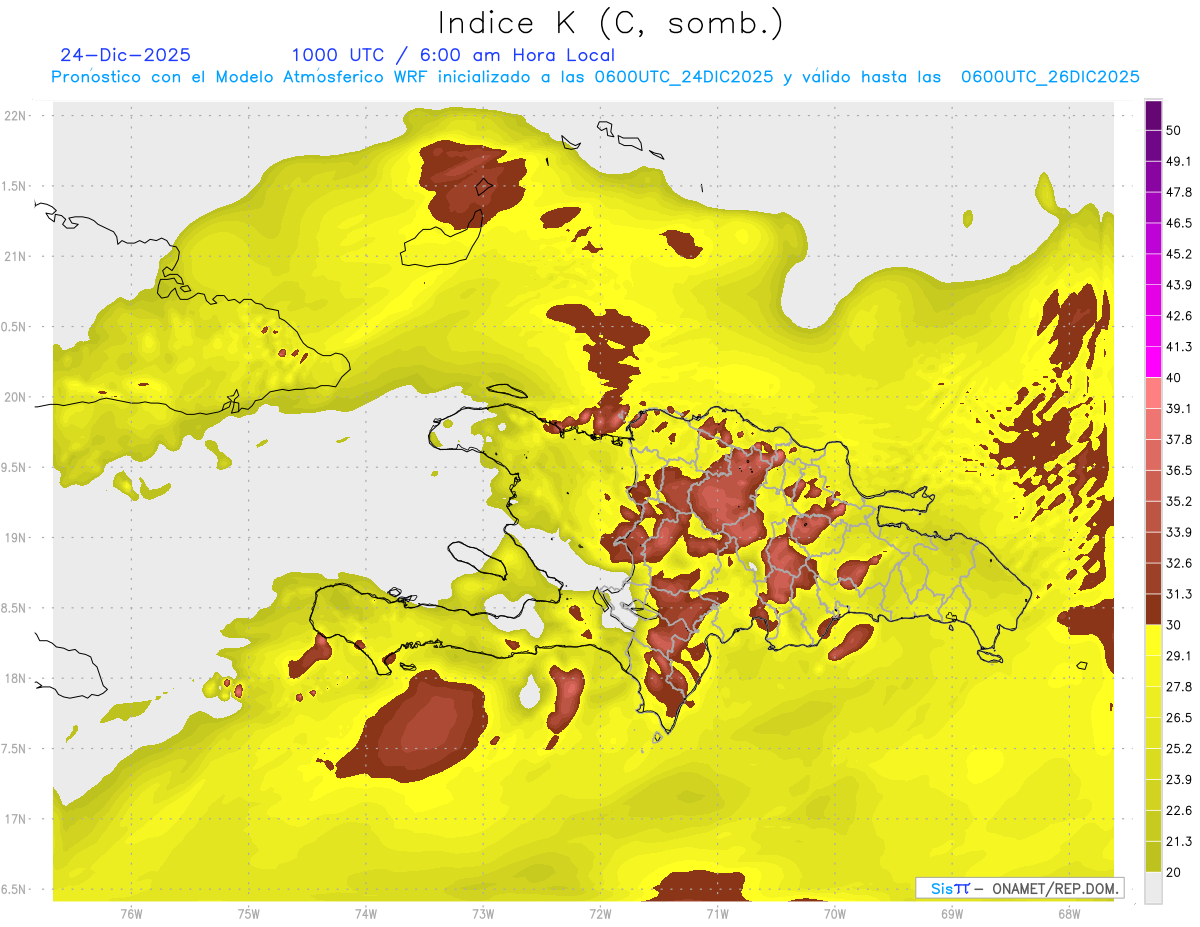This screenshot has height=927, width=1200.
Task: Click the colorbar value "41.3"
Action: 1179,347
